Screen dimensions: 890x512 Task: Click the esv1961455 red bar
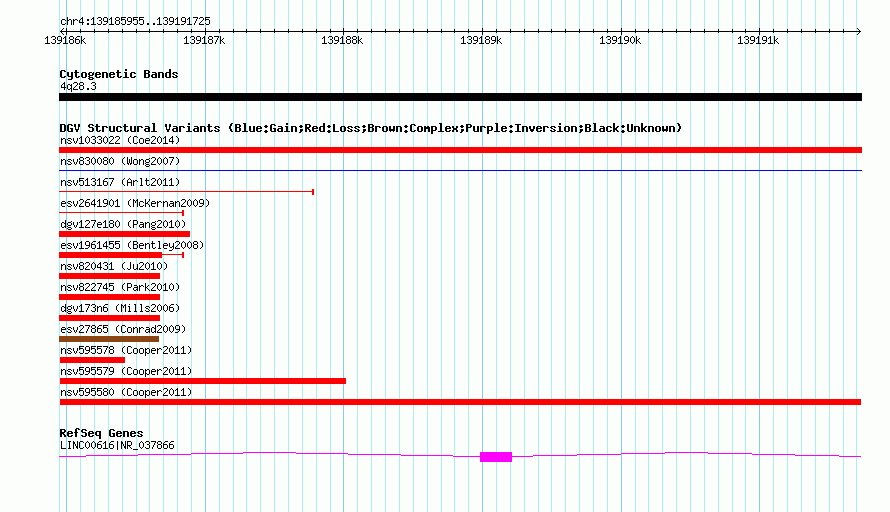point(111,255)
